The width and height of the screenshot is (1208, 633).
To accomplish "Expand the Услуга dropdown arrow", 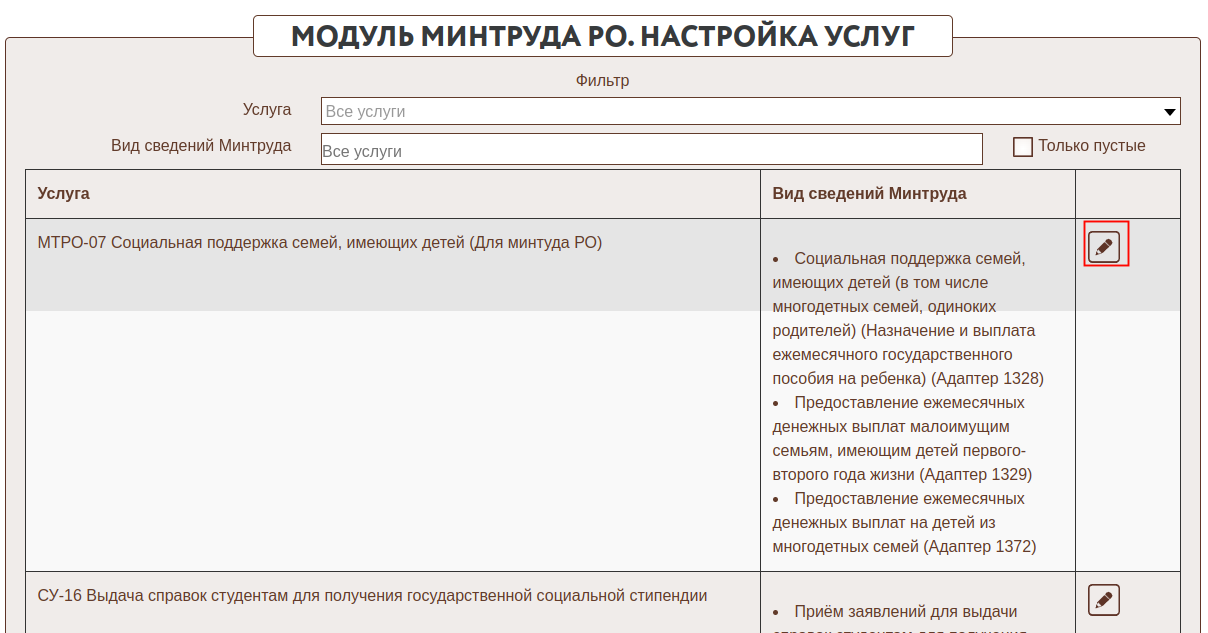I will [x=1169, y=112].
